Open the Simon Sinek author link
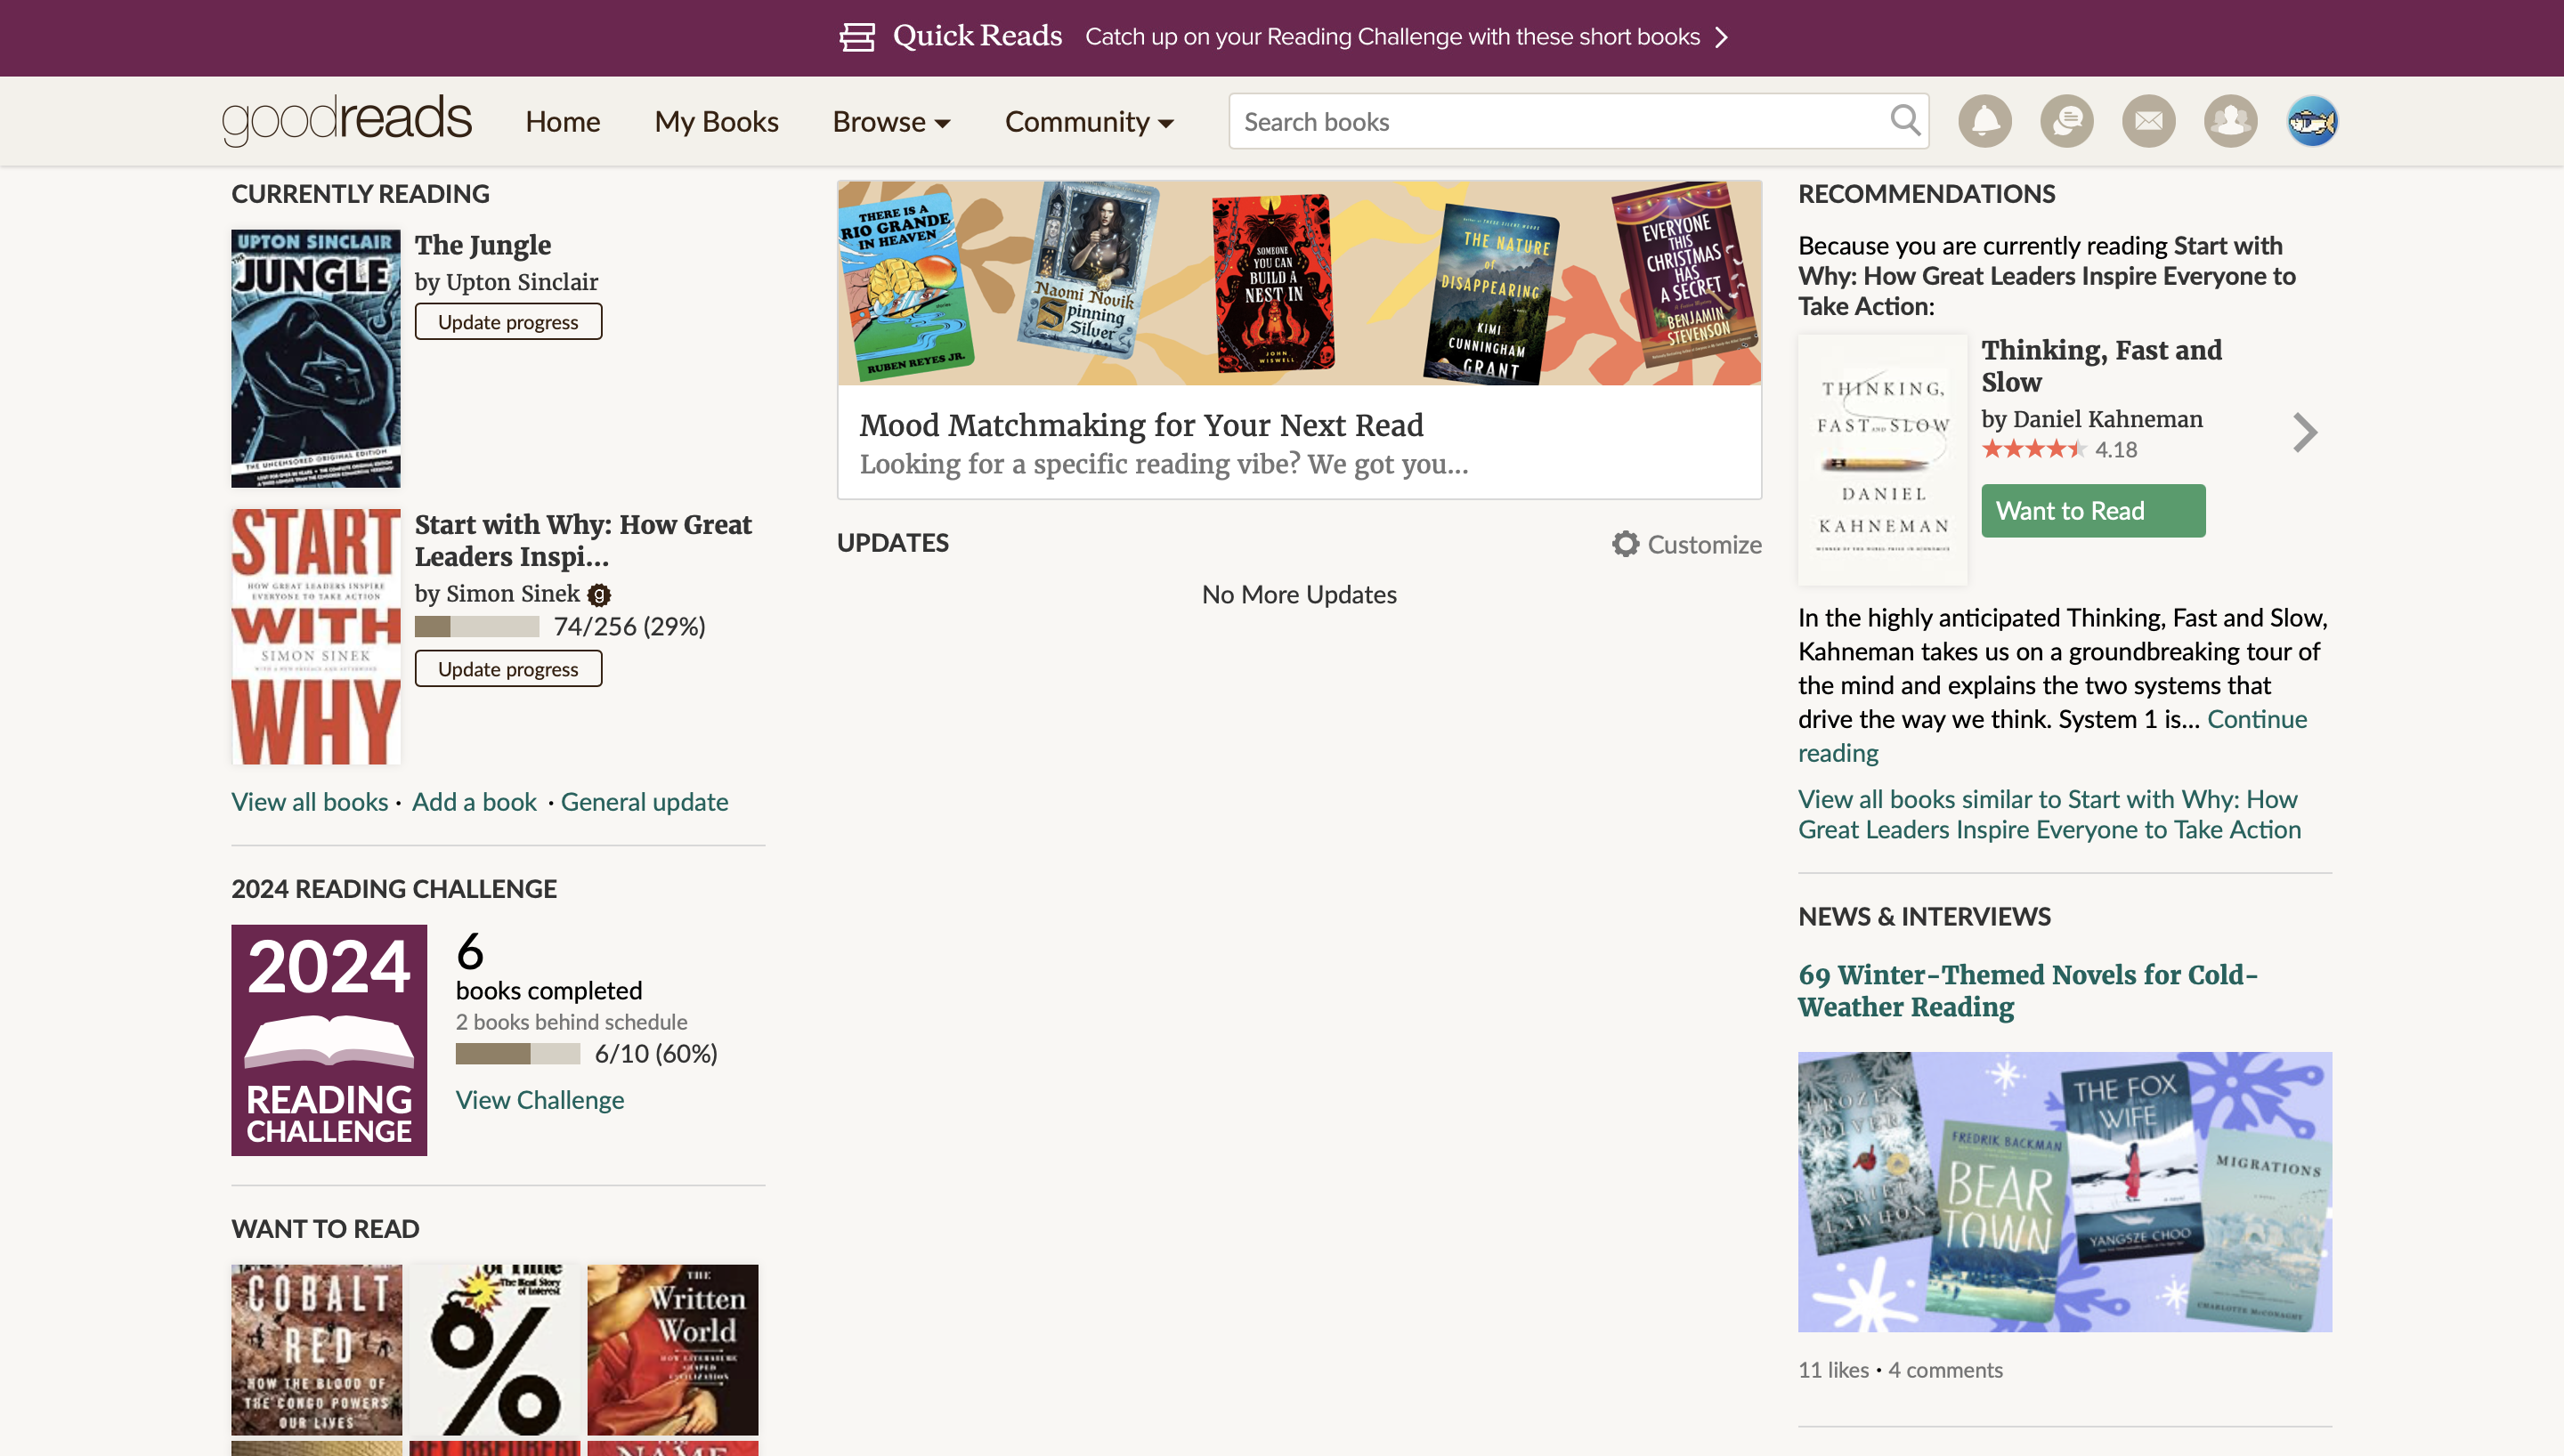 (513, 595)
